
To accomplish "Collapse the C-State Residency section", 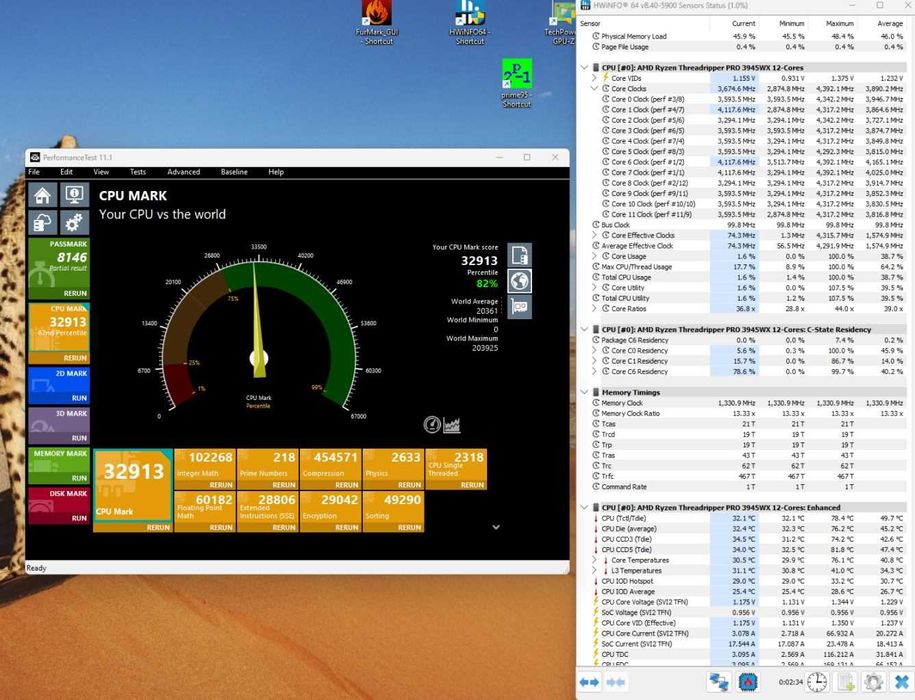I will [x=585, y=330].
